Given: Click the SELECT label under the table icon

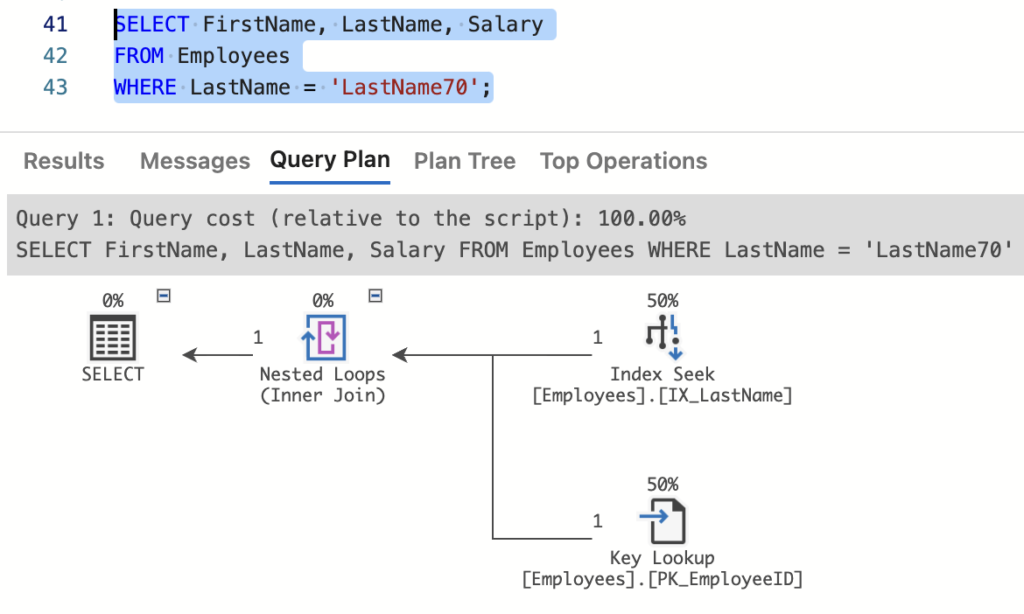Looking at the screenshot, I should pos(112,374).
